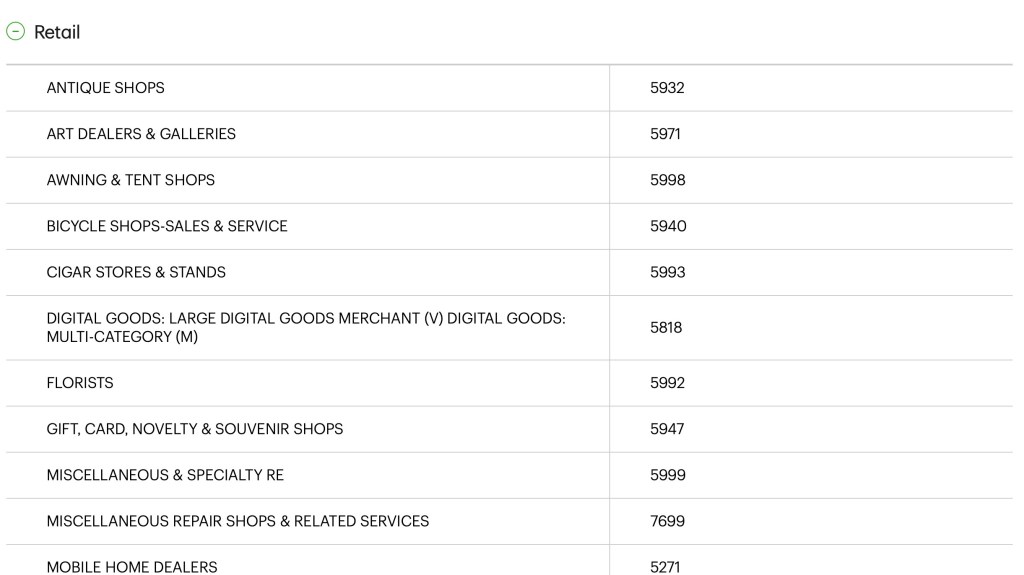Collapse the Retail section minus icon
The height and width of the screenshot is (575, 1024).
(x=15, y=31)
